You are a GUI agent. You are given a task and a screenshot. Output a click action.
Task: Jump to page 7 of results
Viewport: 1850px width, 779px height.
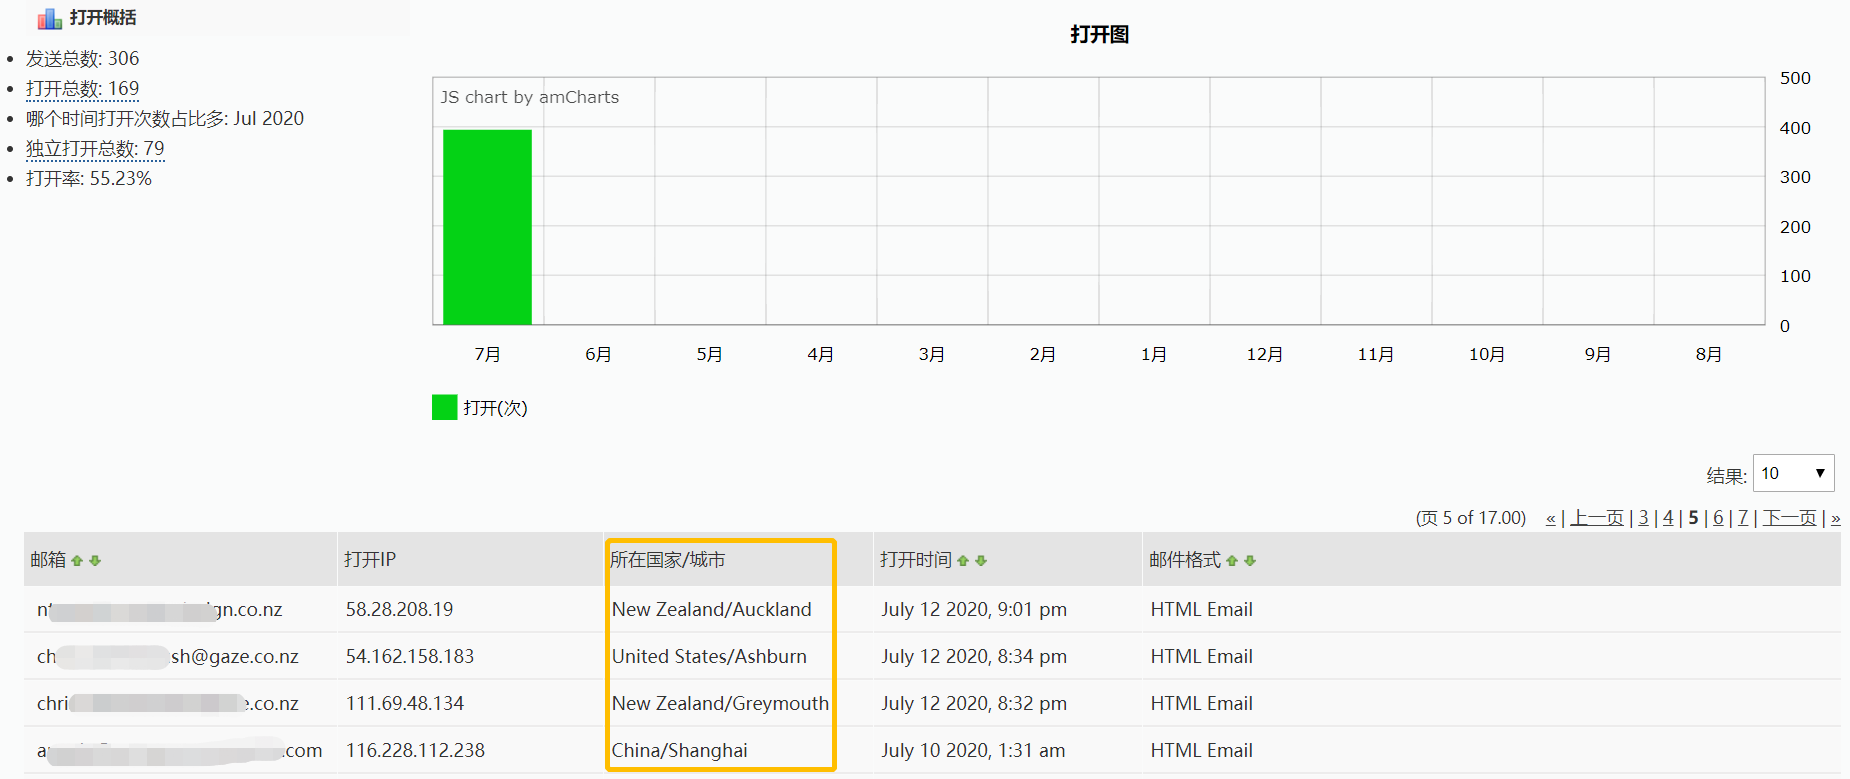[1743, 518]
